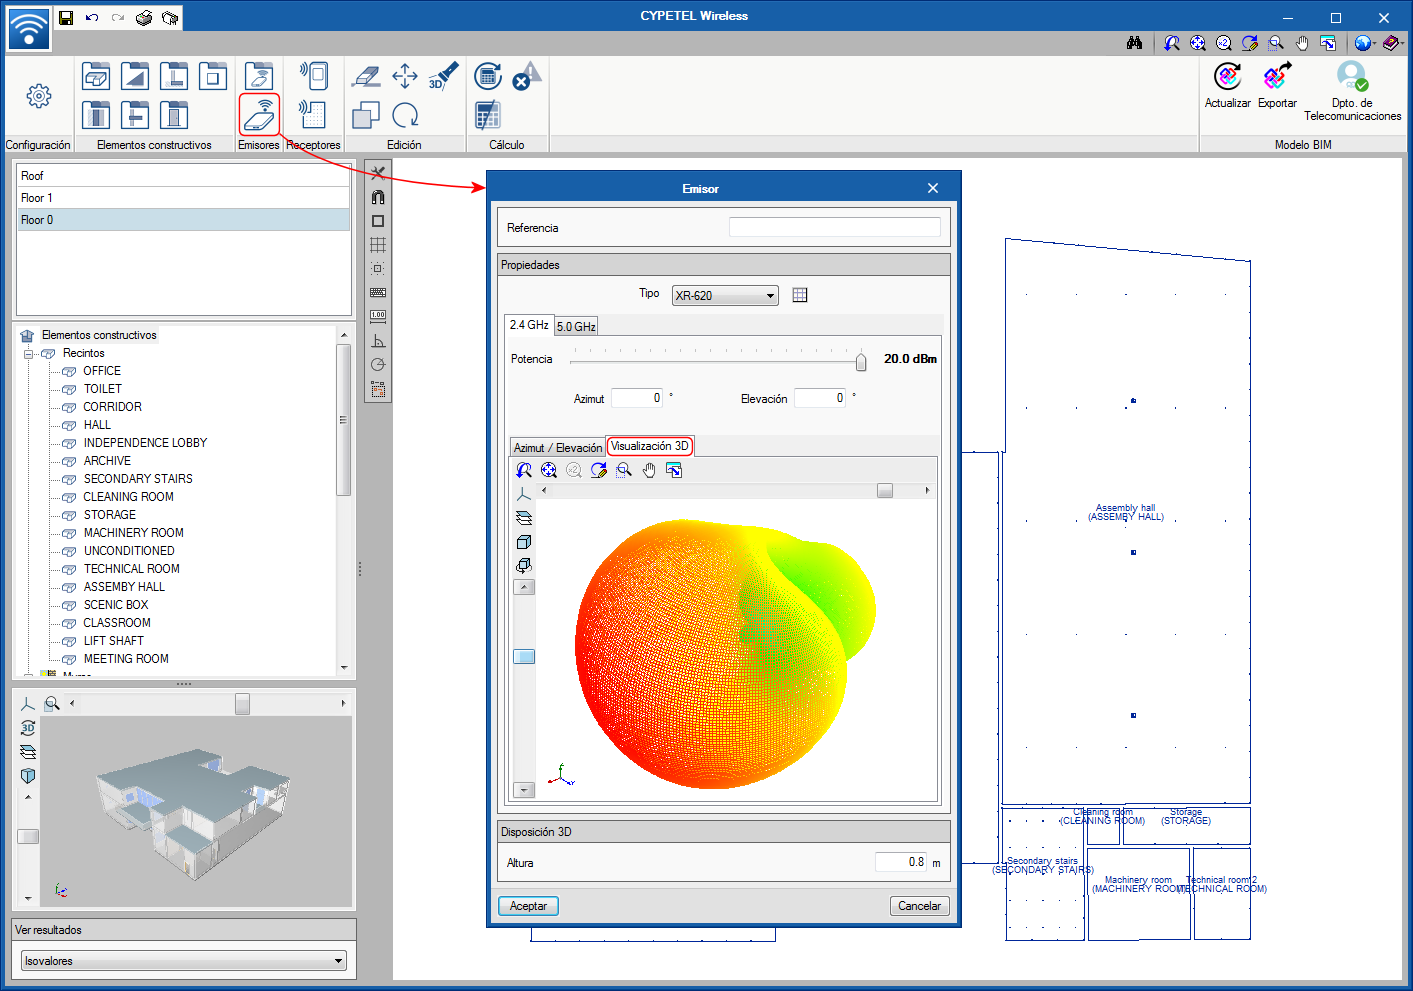The height and width of the screenshot is (991, 1413).
Task: Click the pan hand icon in Emisor 3D view
Action: [649, 470]
